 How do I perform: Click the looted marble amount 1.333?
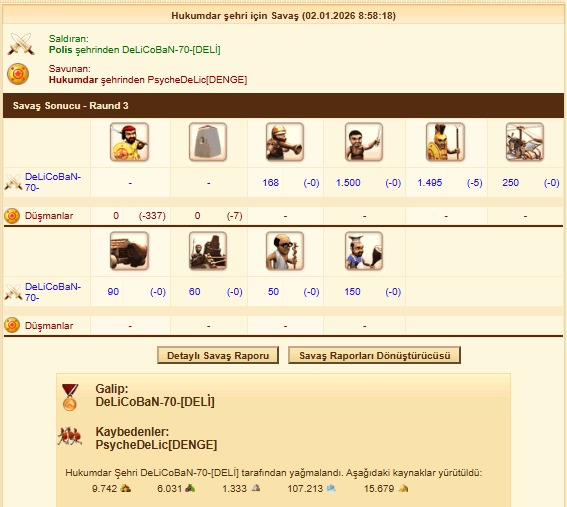[x=234, y=489]
